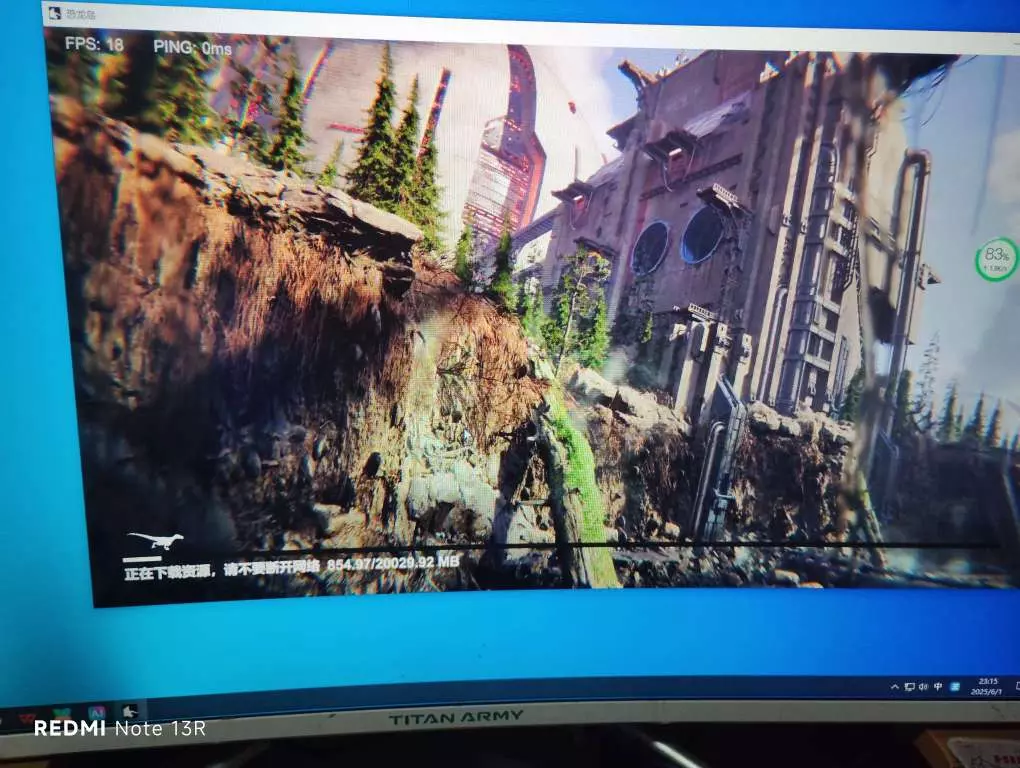Click the dinosaur app icon in title bar

click(x=55, y=13)
